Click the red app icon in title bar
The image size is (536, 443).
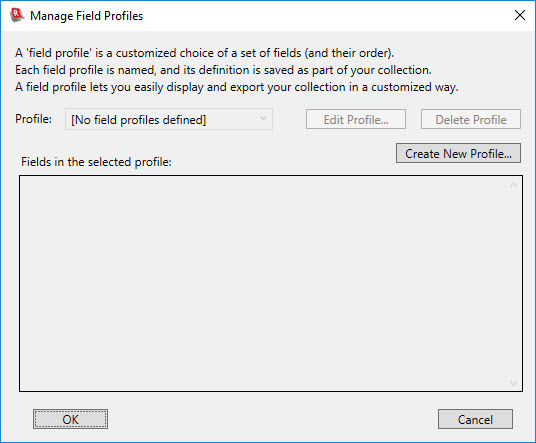pos(17,15)
